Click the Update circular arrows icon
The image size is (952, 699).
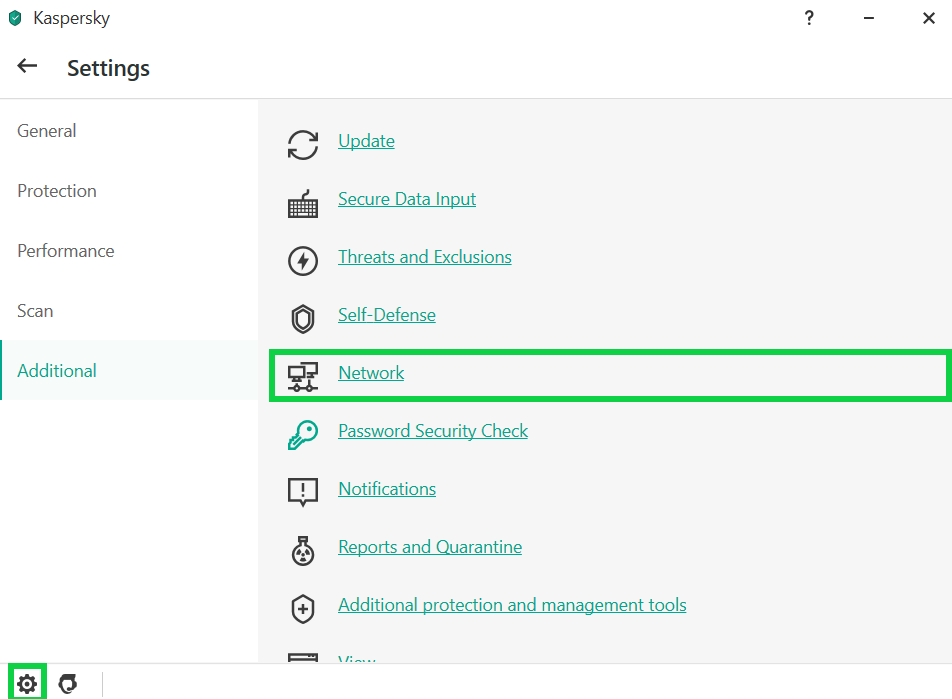302,144
